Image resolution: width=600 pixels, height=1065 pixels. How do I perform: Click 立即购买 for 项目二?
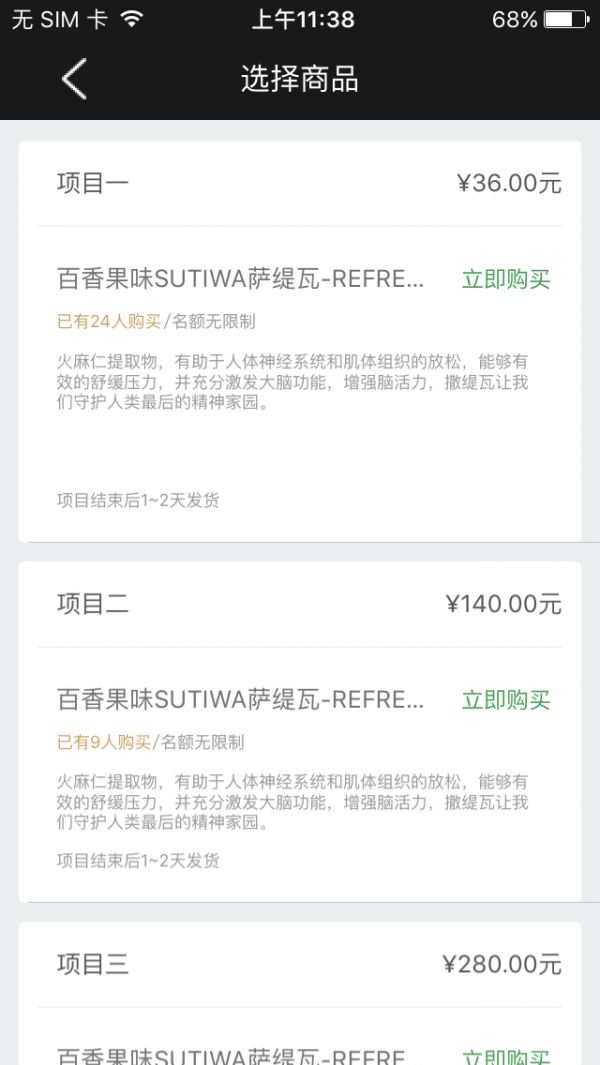tap(506, 700)
